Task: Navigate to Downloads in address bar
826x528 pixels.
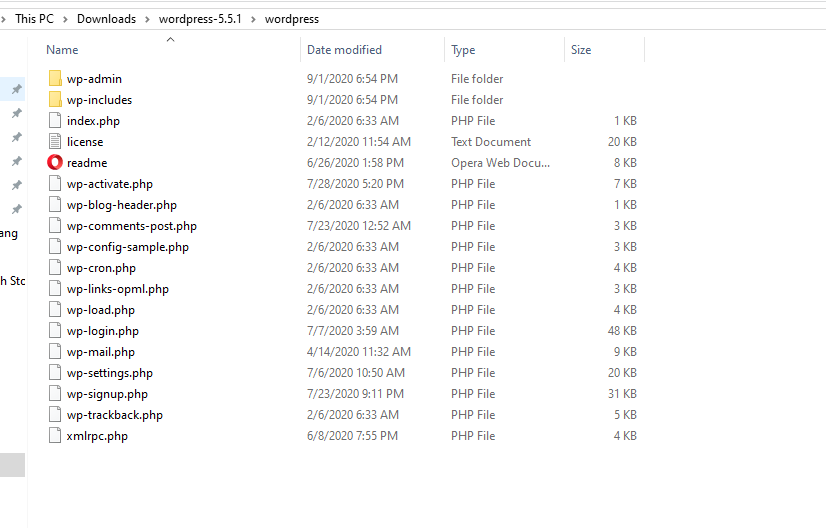Action: click(x=106, y=19)
